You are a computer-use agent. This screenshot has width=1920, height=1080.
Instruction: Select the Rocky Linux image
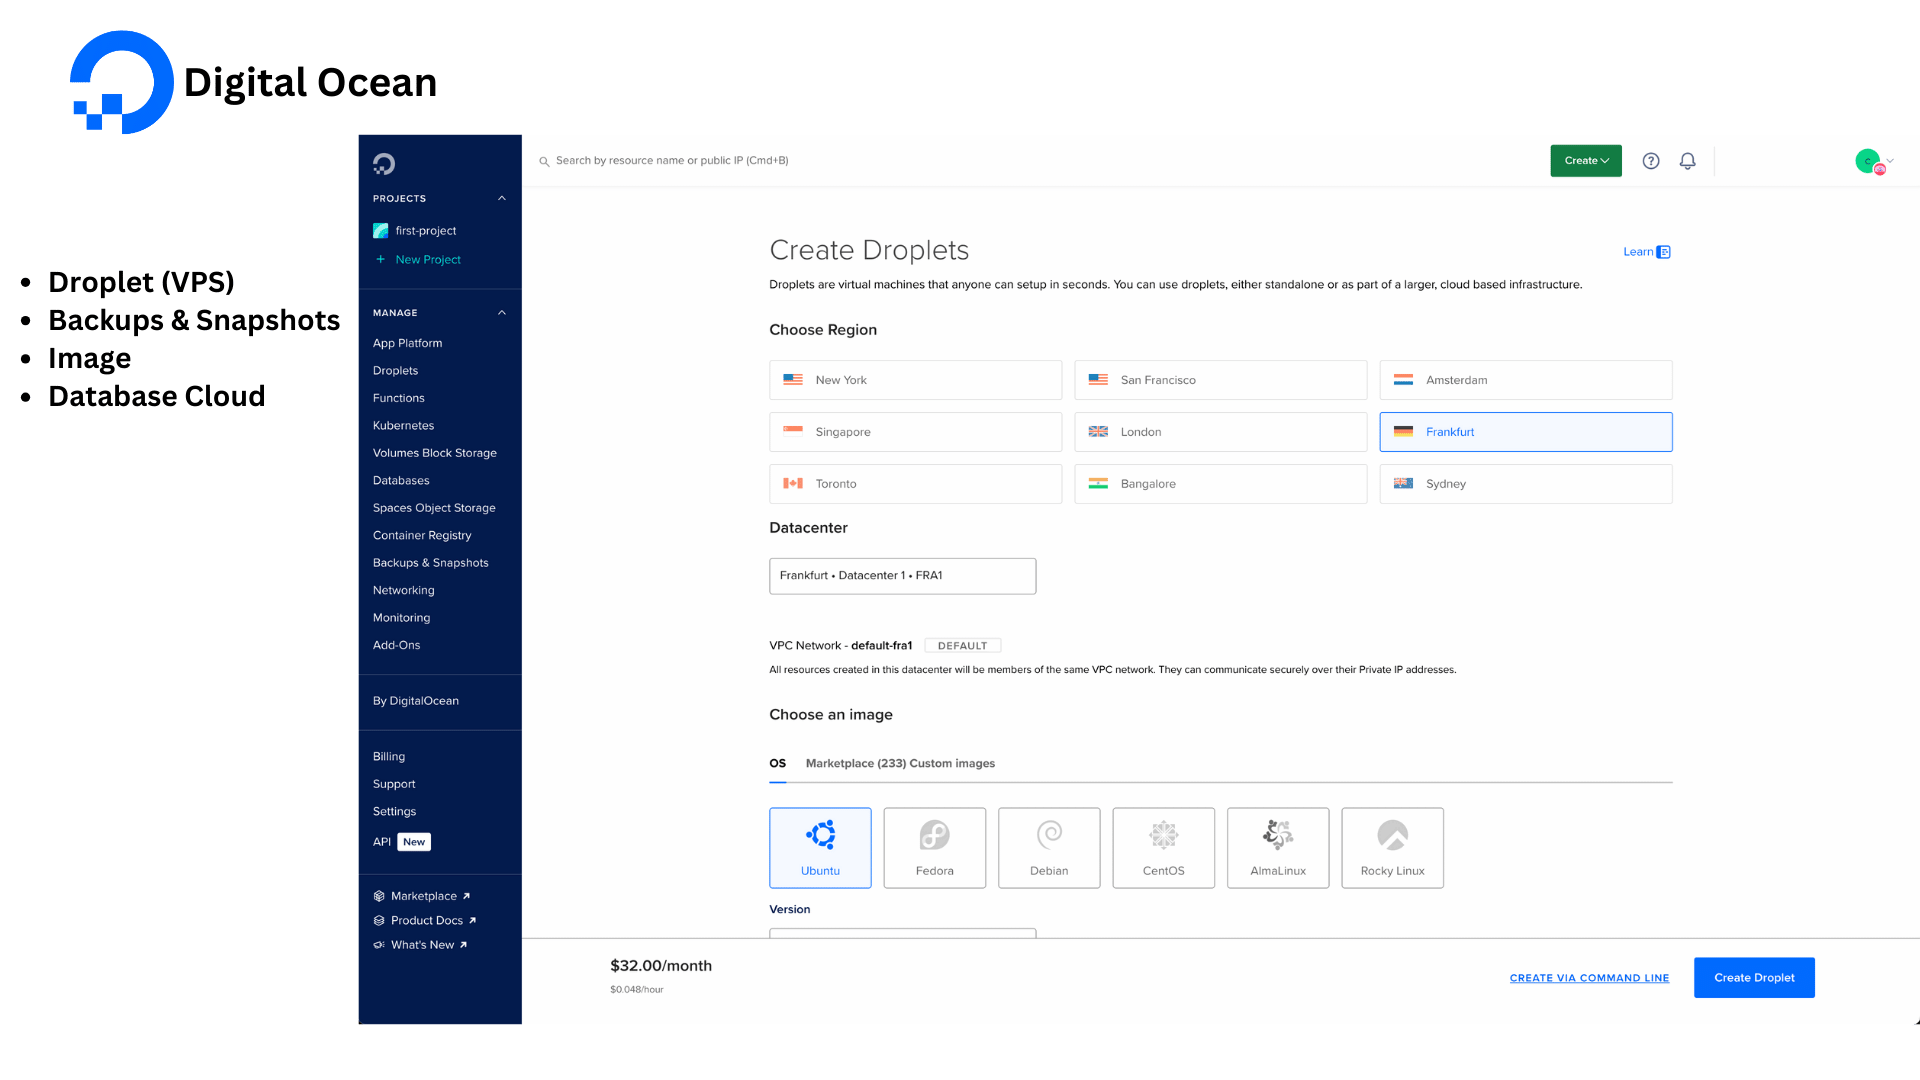click(x=1392, y=847)
